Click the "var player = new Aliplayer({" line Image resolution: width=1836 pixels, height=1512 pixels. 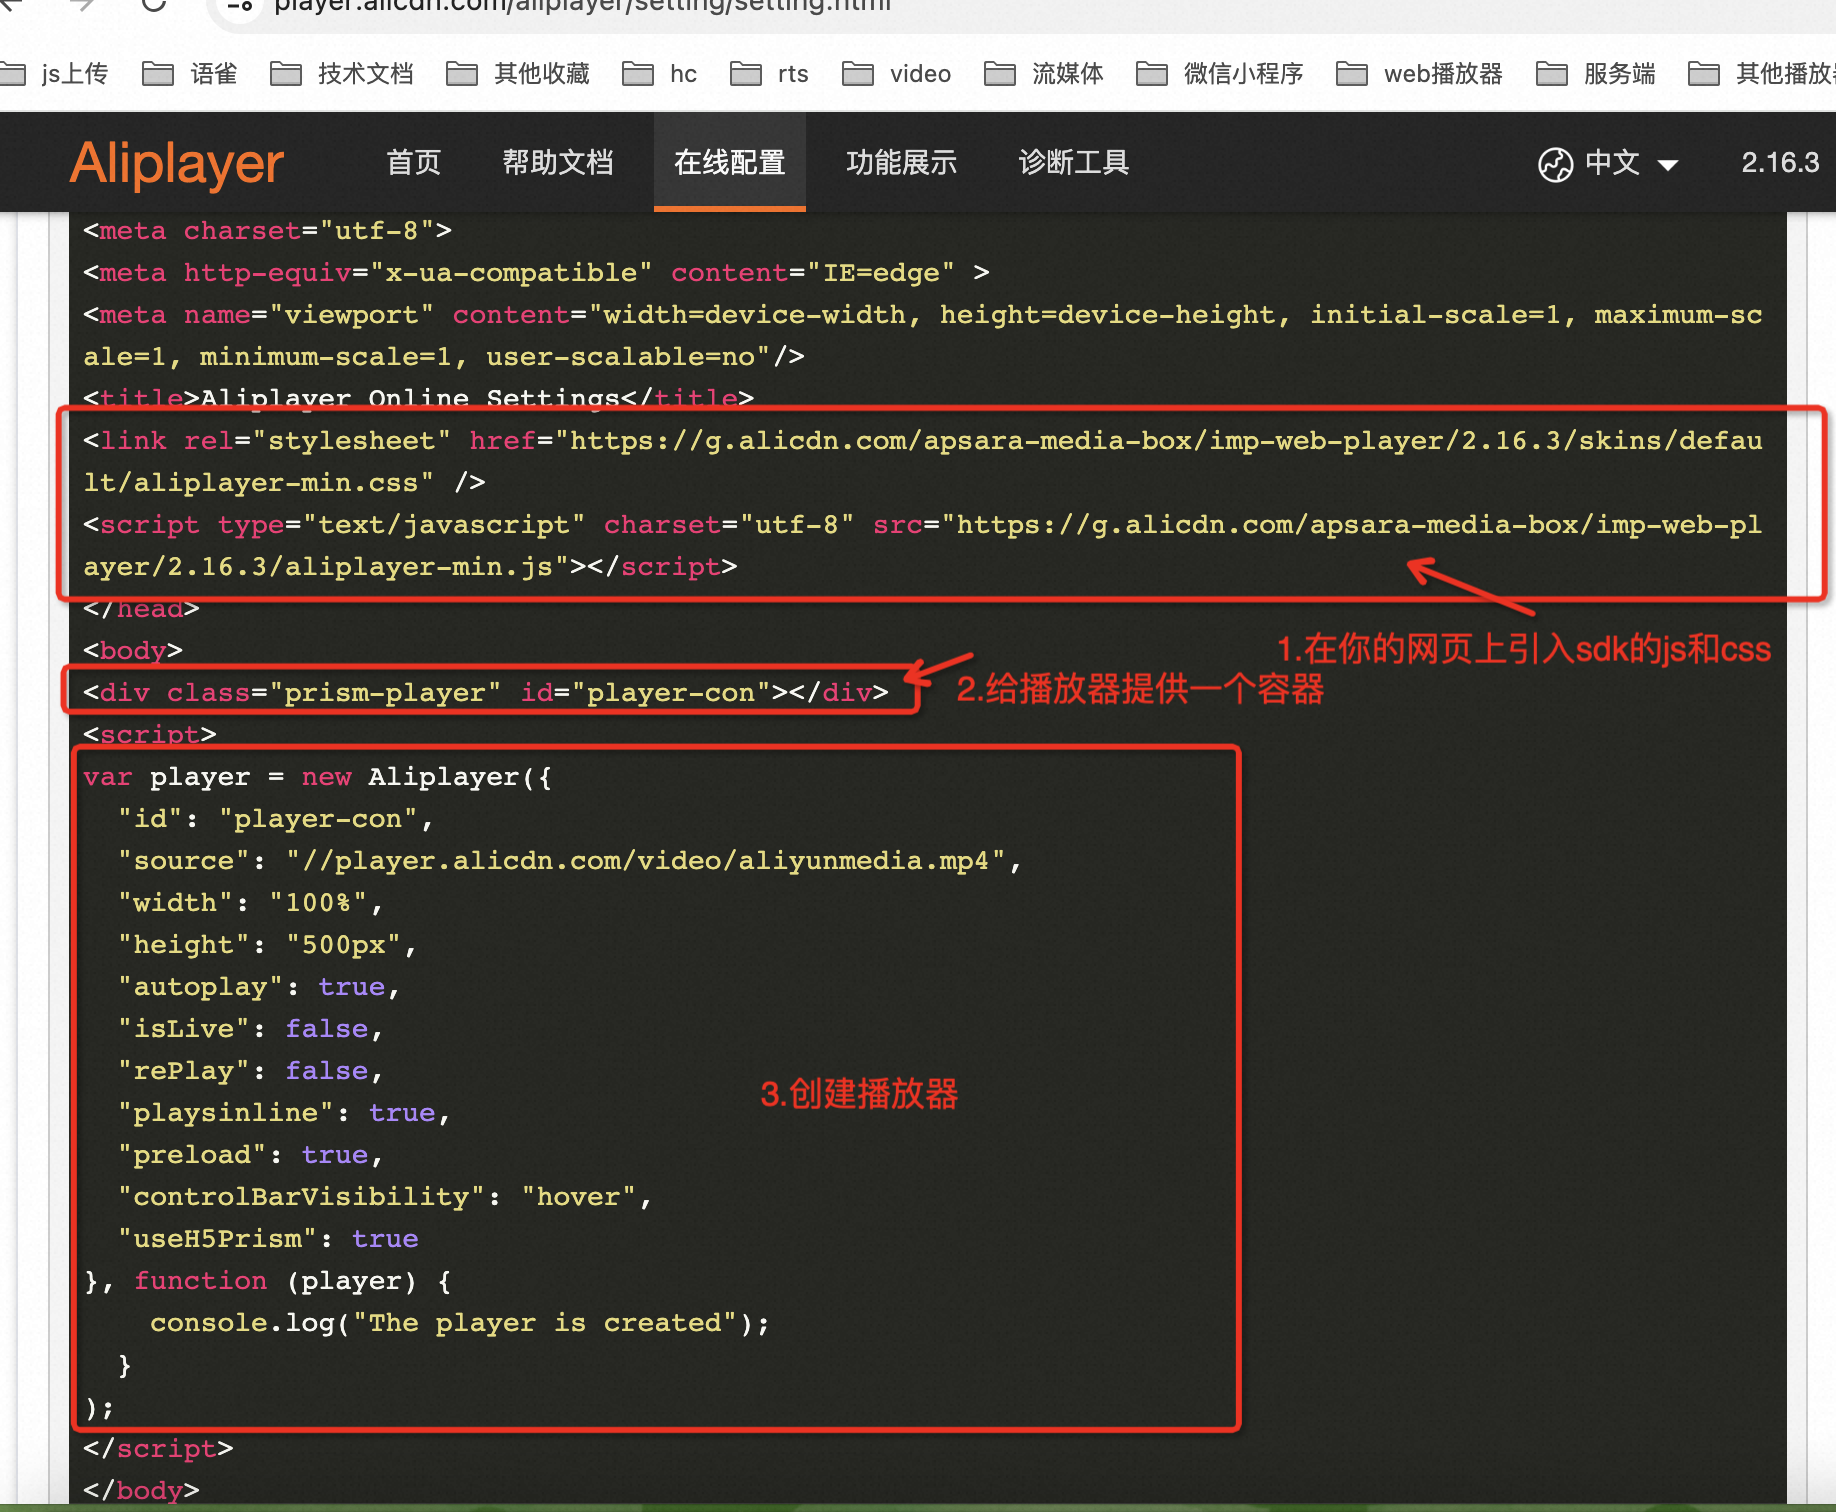coord(318,777)
